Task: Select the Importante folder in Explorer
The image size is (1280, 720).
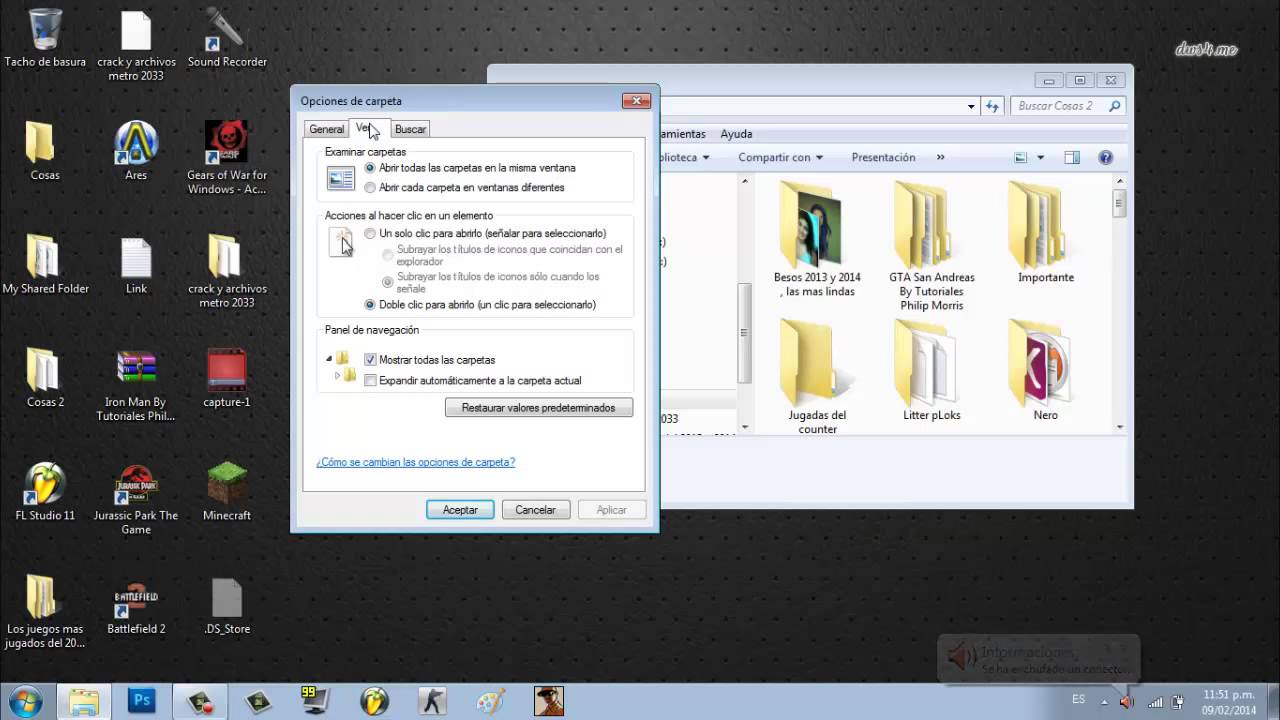Action: tap(1046, 233)
